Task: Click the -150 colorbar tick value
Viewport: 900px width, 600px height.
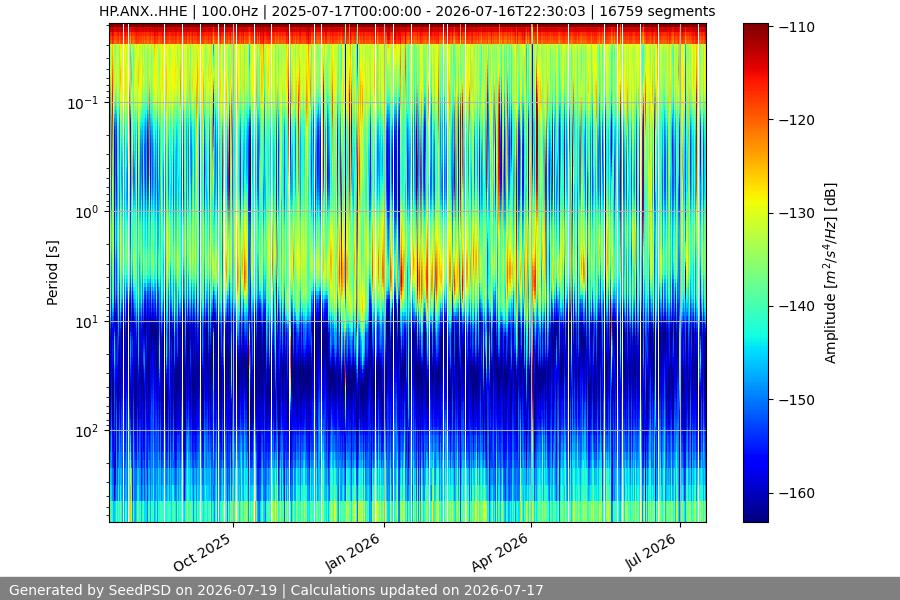Action: (x=797, y=400)
